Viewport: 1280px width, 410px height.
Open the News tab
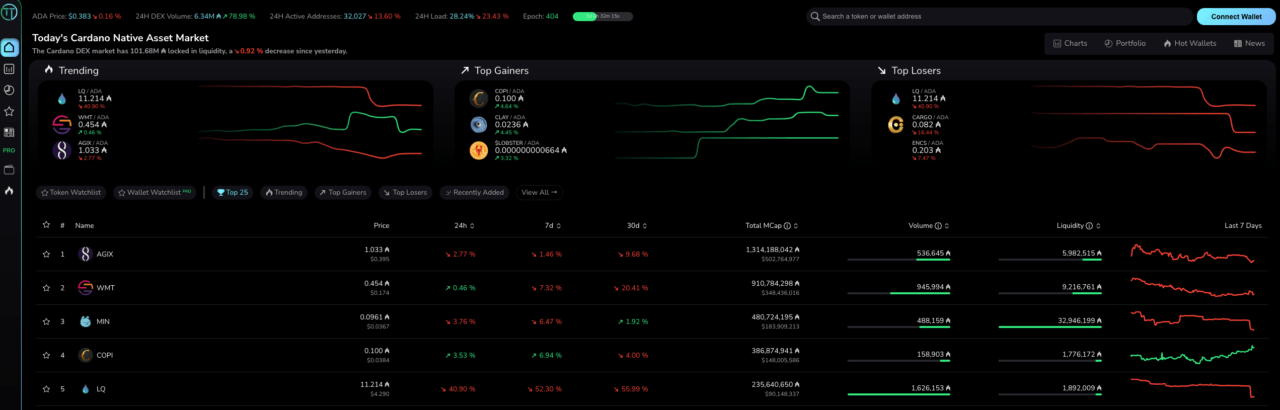tap(1249, 44)
